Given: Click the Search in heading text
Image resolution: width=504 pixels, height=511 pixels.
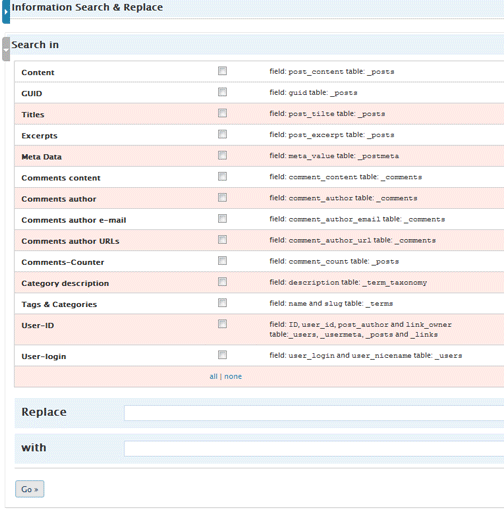Looking at the screenshot, I should coord(35,45).
